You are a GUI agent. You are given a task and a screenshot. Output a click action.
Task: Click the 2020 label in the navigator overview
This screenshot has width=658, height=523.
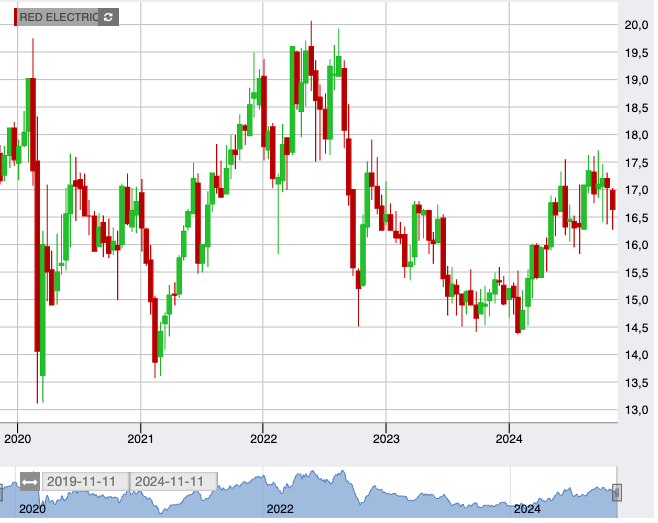[x=32, y=510]
